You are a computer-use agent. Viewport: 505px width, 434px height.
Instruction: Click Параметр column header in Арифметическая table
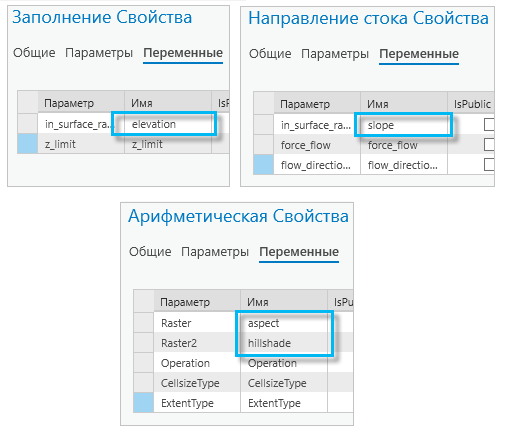[x=197, y=302]
